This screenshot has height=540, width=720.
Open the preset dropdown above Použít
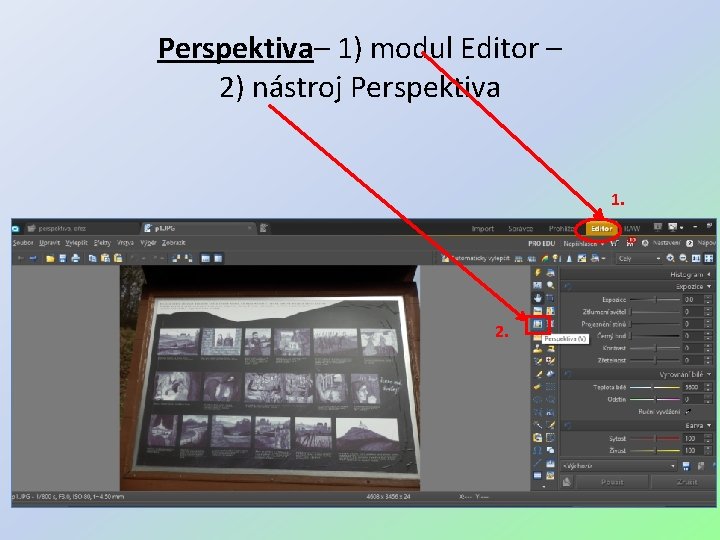619,466
